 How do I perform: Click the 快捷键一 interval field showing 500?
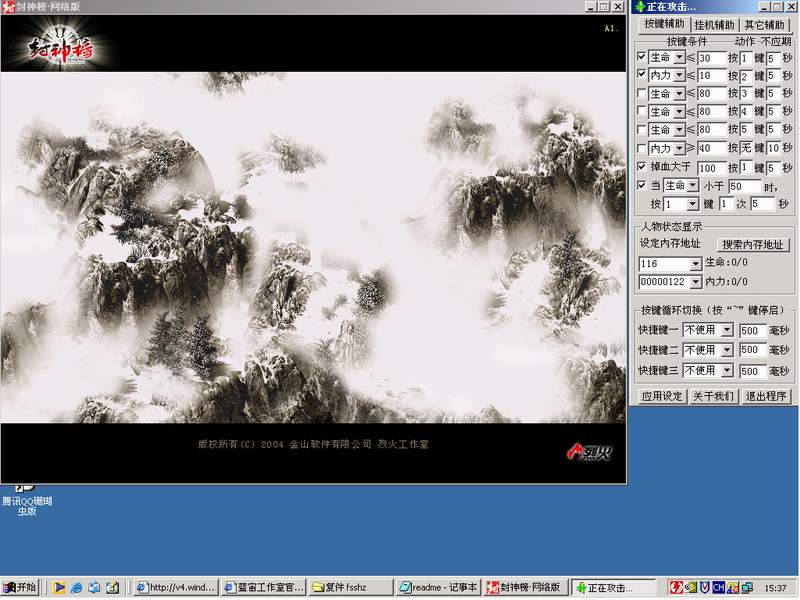tap(753, 331)
